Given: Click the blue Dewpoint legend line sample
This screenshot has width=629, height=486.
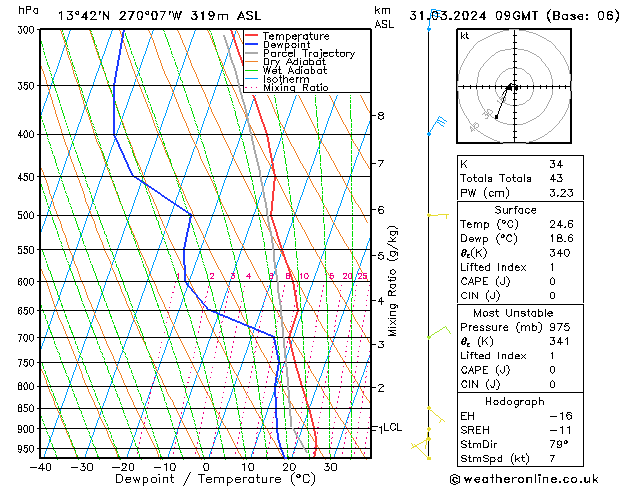Looking at the screenshot, I should tap(252, 44).
